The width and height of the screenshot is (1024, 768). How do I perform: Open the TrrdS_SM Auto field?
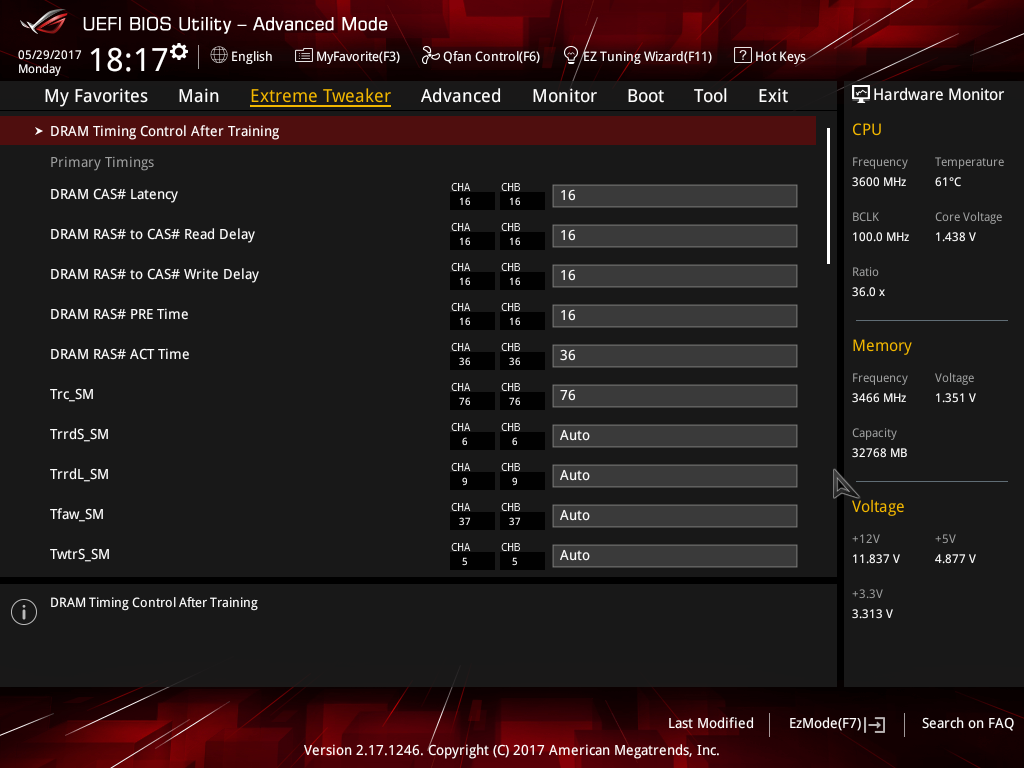pos(674,435)
